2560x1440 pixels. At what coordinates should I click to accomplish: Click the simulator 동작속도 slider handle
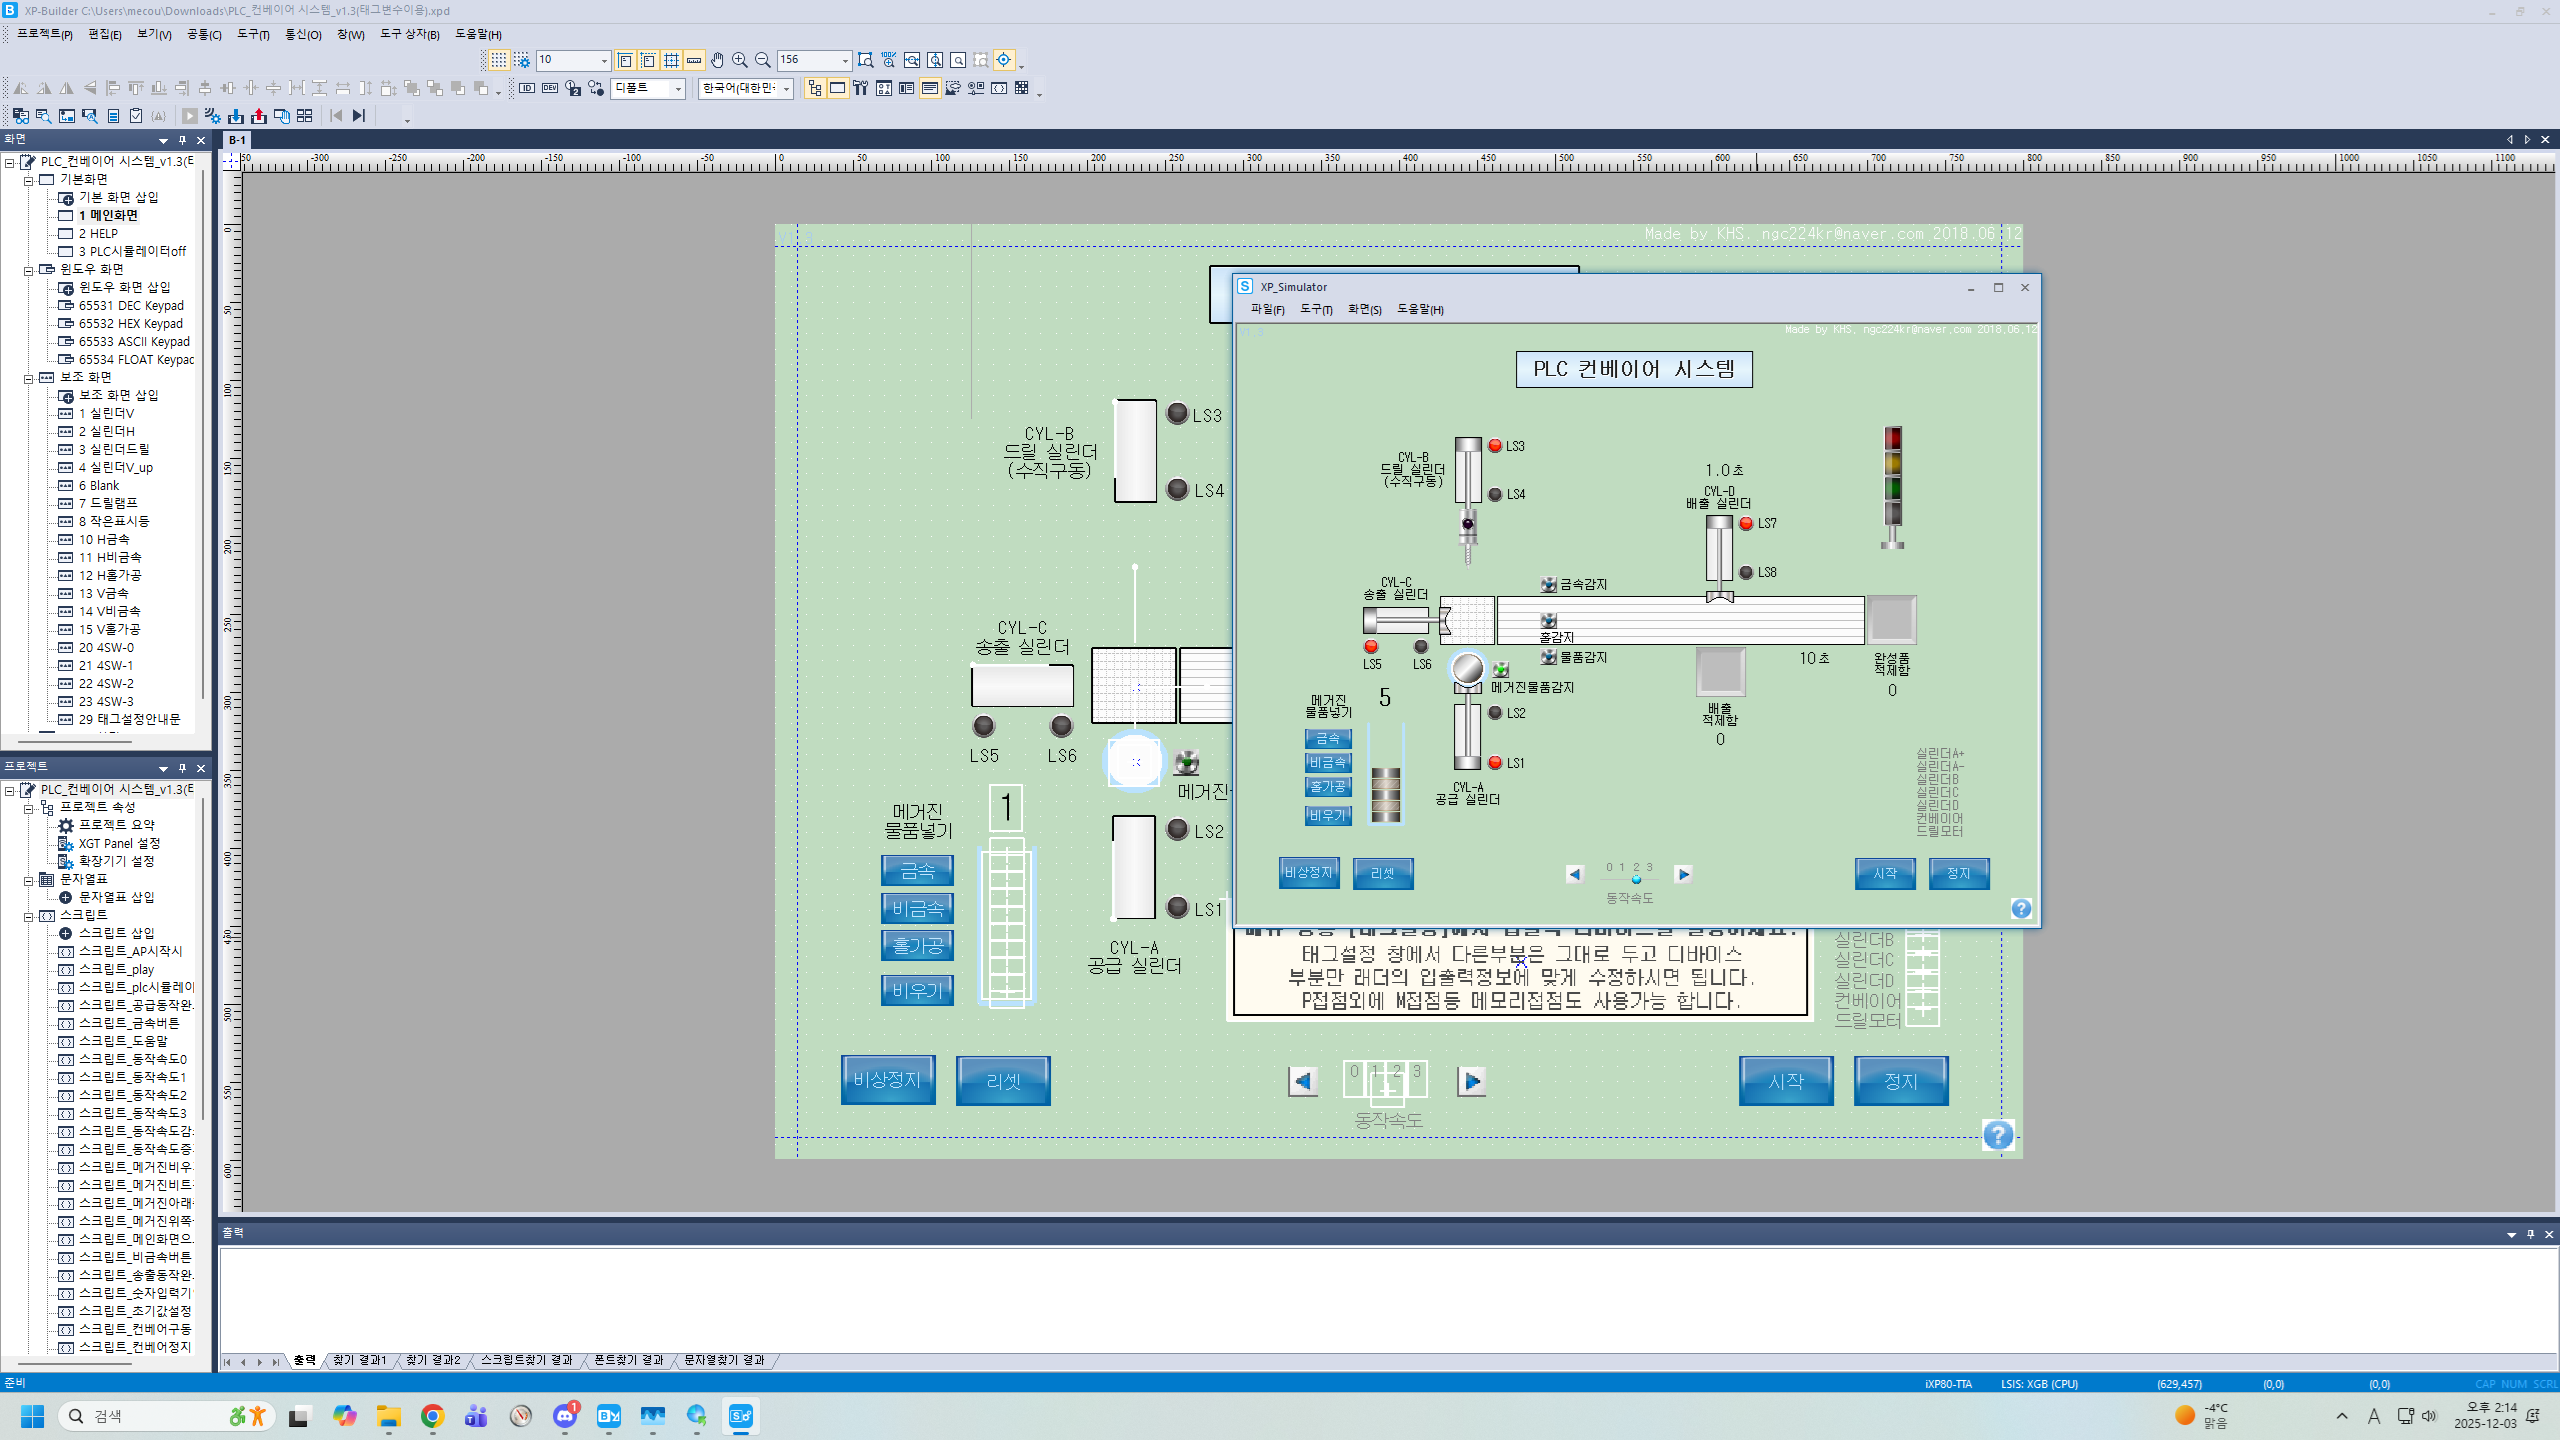click(x=1636, y=880)
